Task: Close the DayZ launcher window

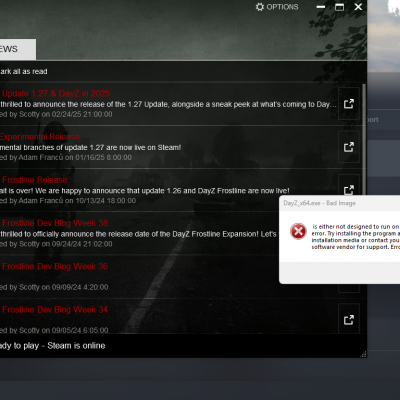Action: (358, 7)
